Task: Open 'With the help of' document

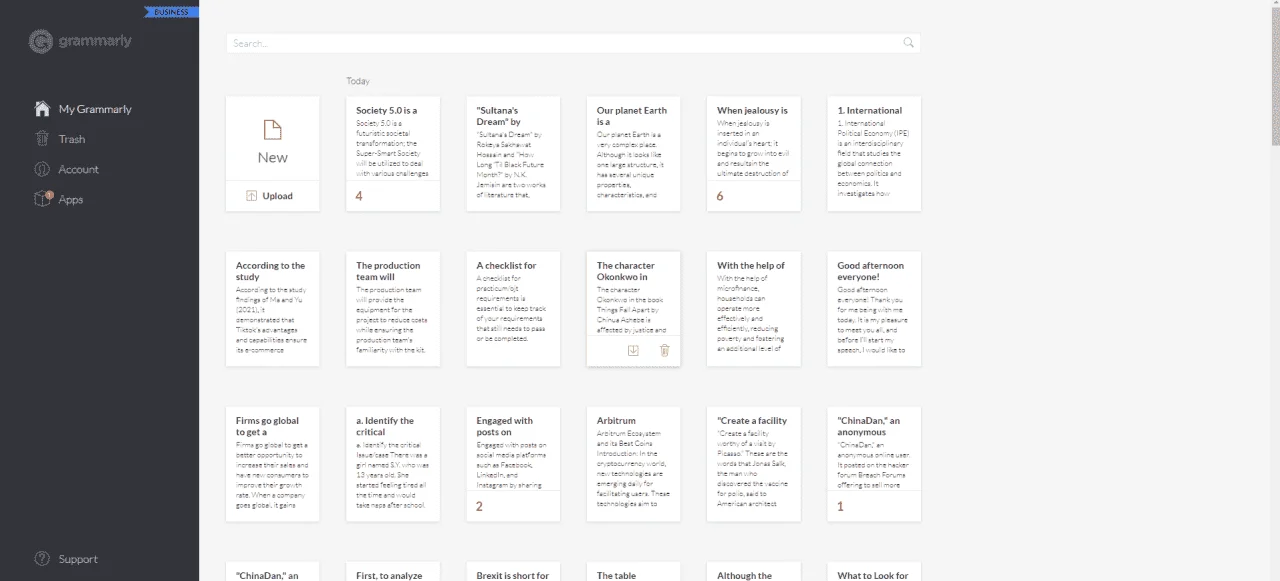Action: [x=753, y=309]
